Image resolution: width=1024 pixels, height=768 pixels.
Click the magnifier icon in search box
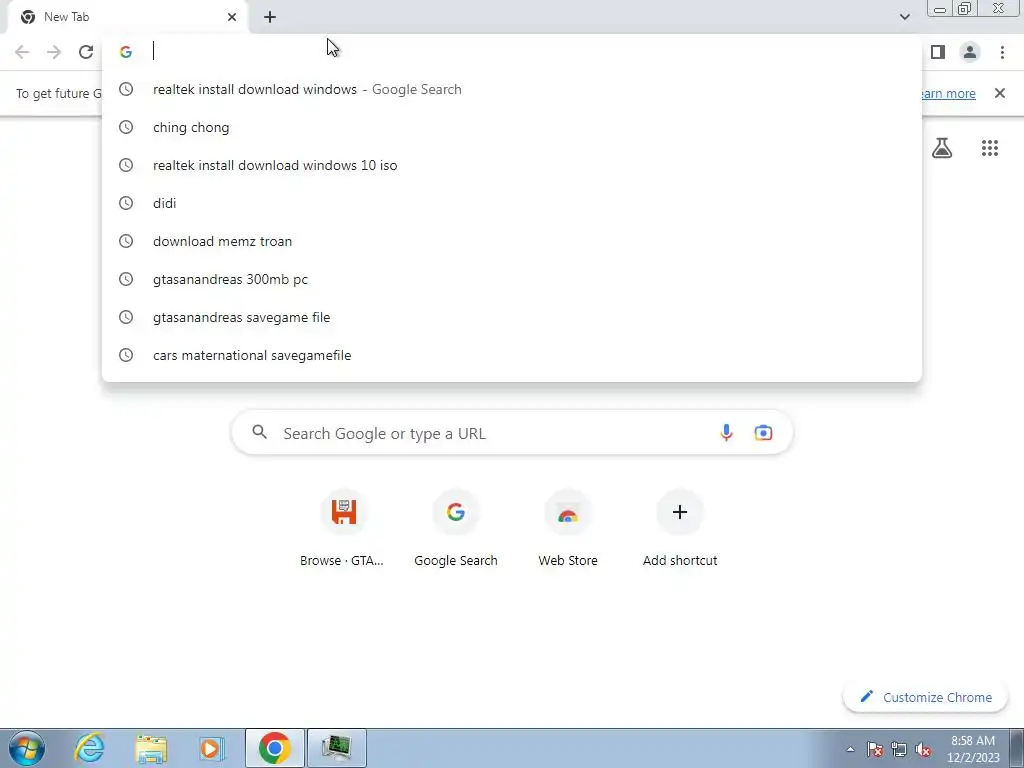coord(259,432)
